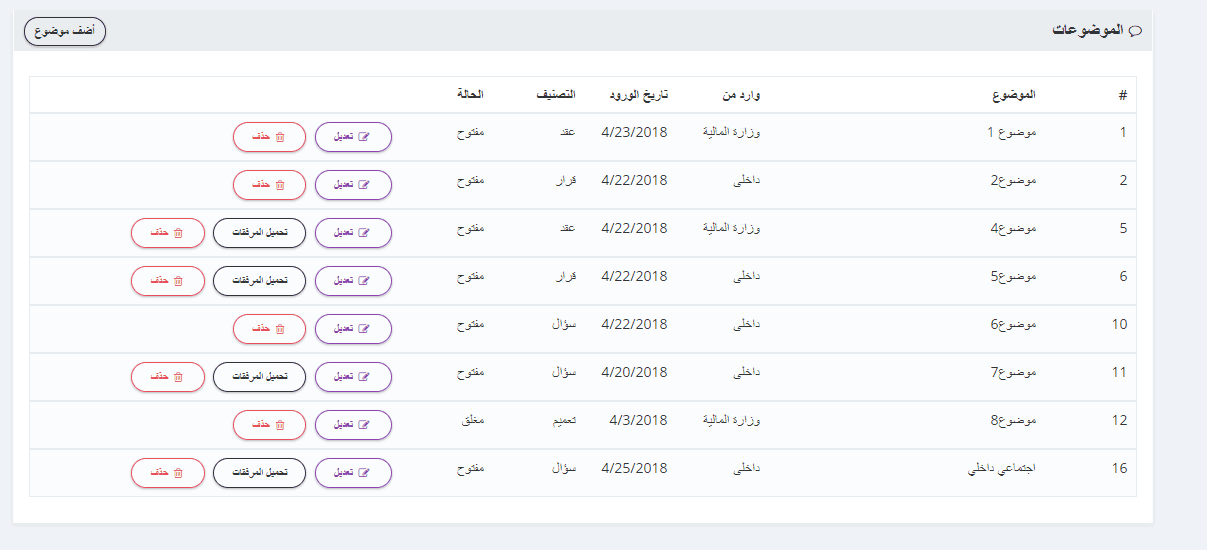The width and height of the screenshot is (1207, 550).
Task: Download attachments for موضوع4
Action: pos(260,233)
